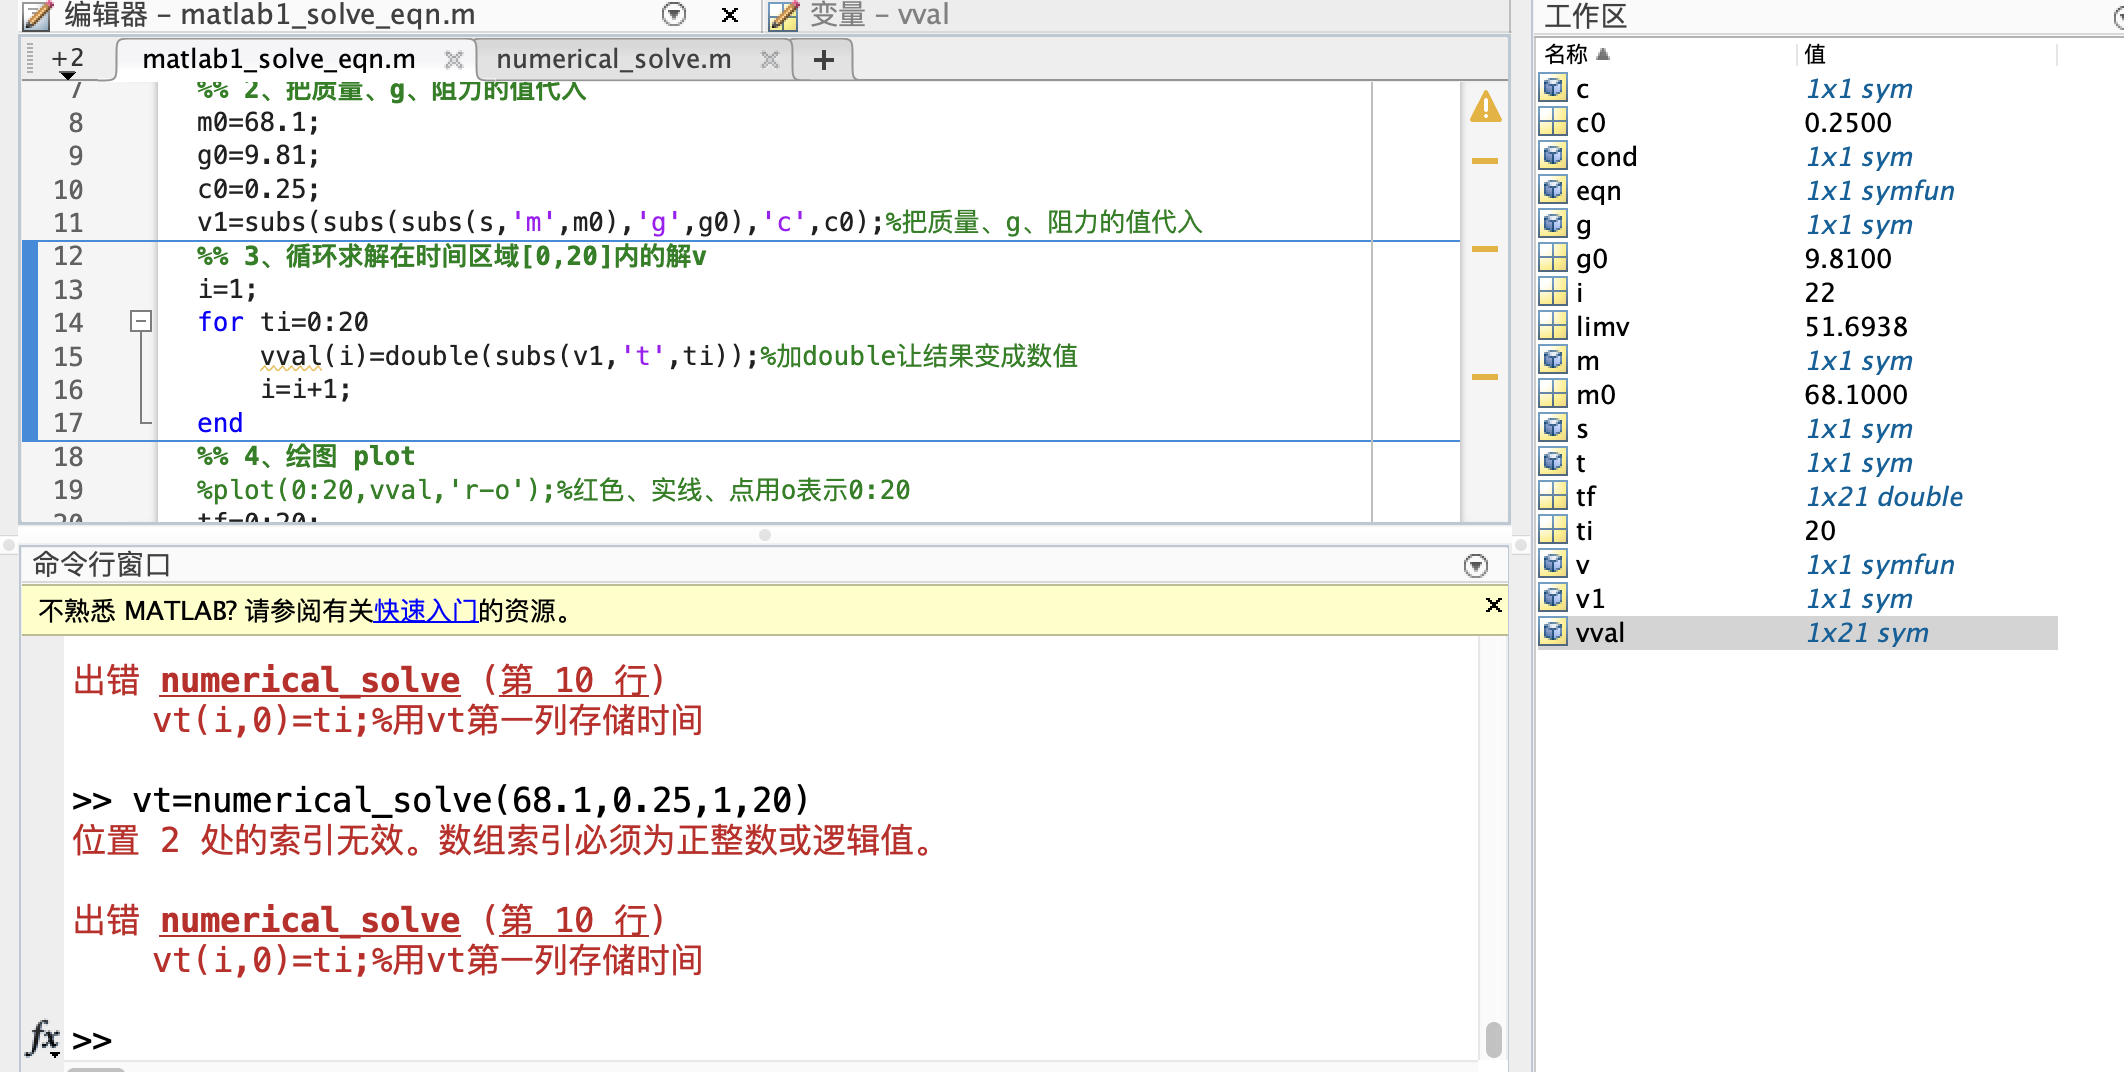Open the command window actions dropdown

[x=1475, y=566]
